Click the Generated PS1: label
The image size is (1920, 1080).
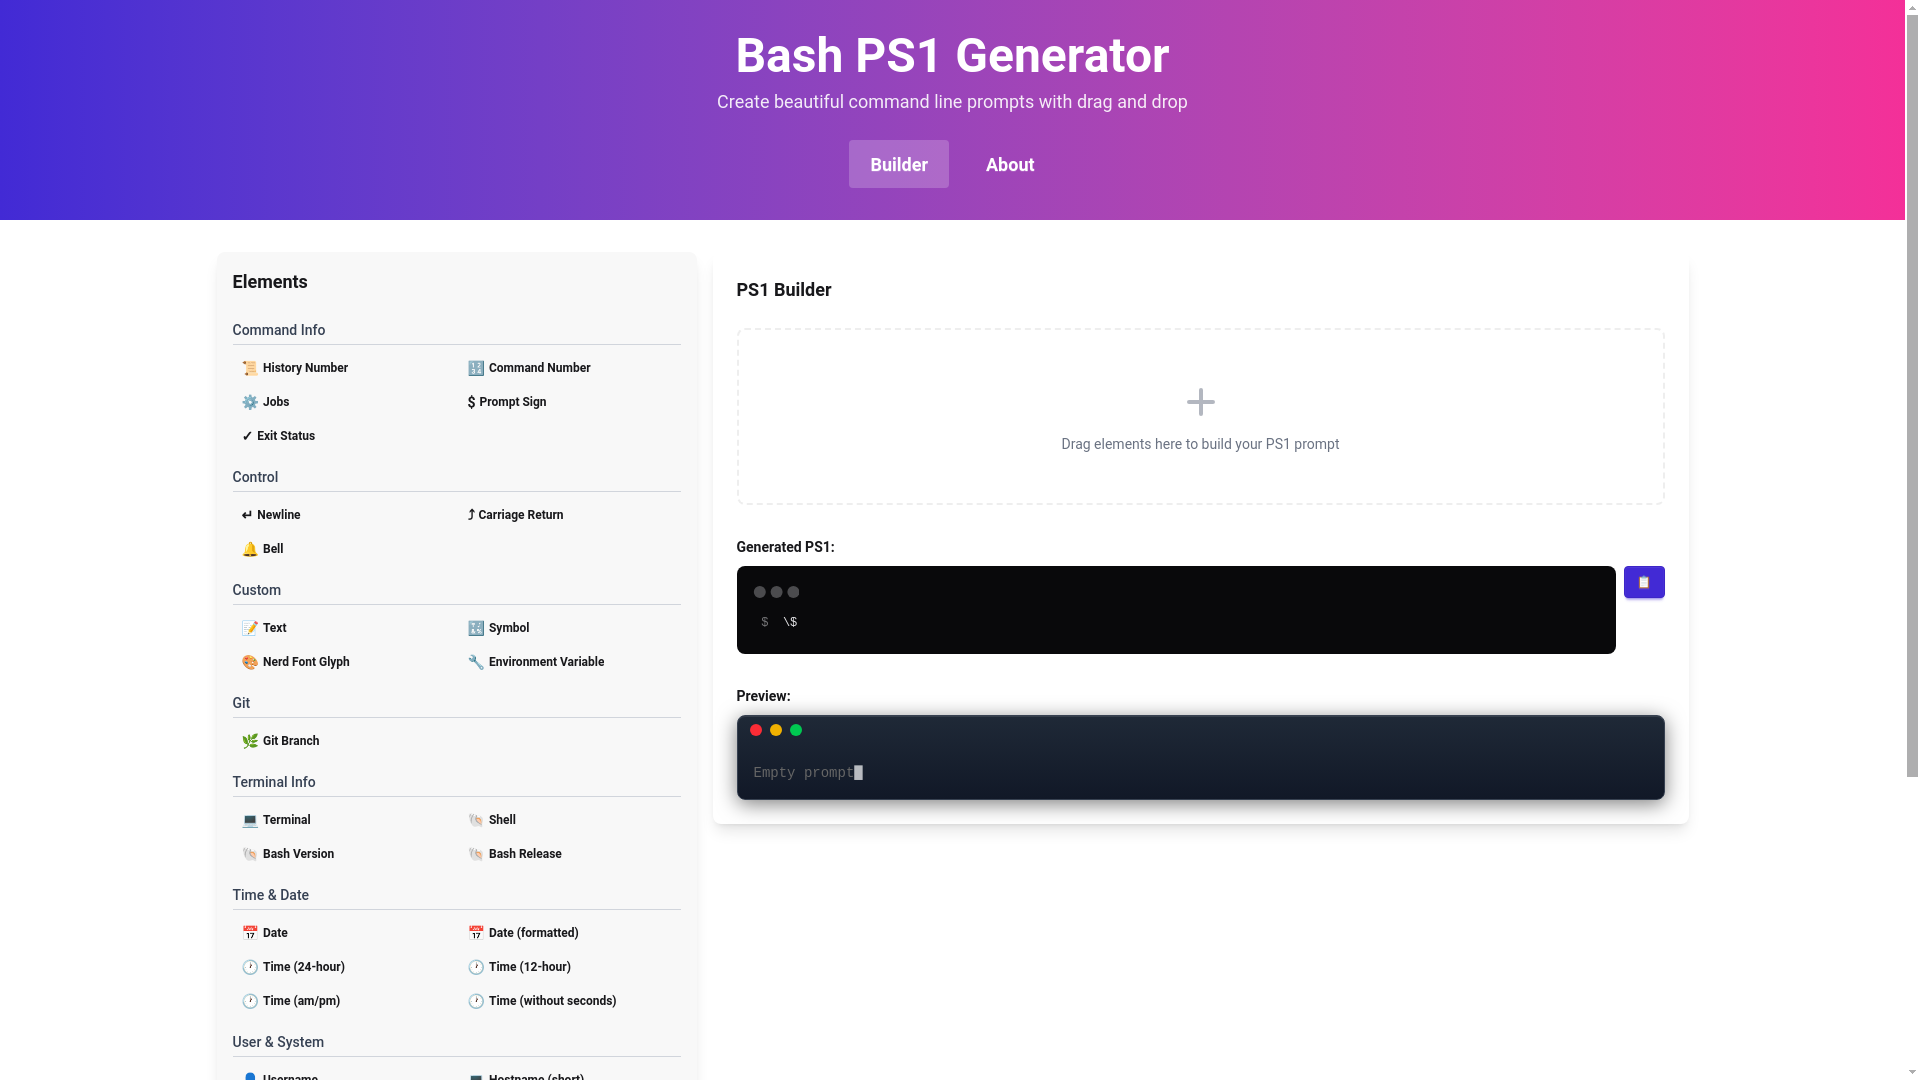pyautogui.click(x=785, y=547)
